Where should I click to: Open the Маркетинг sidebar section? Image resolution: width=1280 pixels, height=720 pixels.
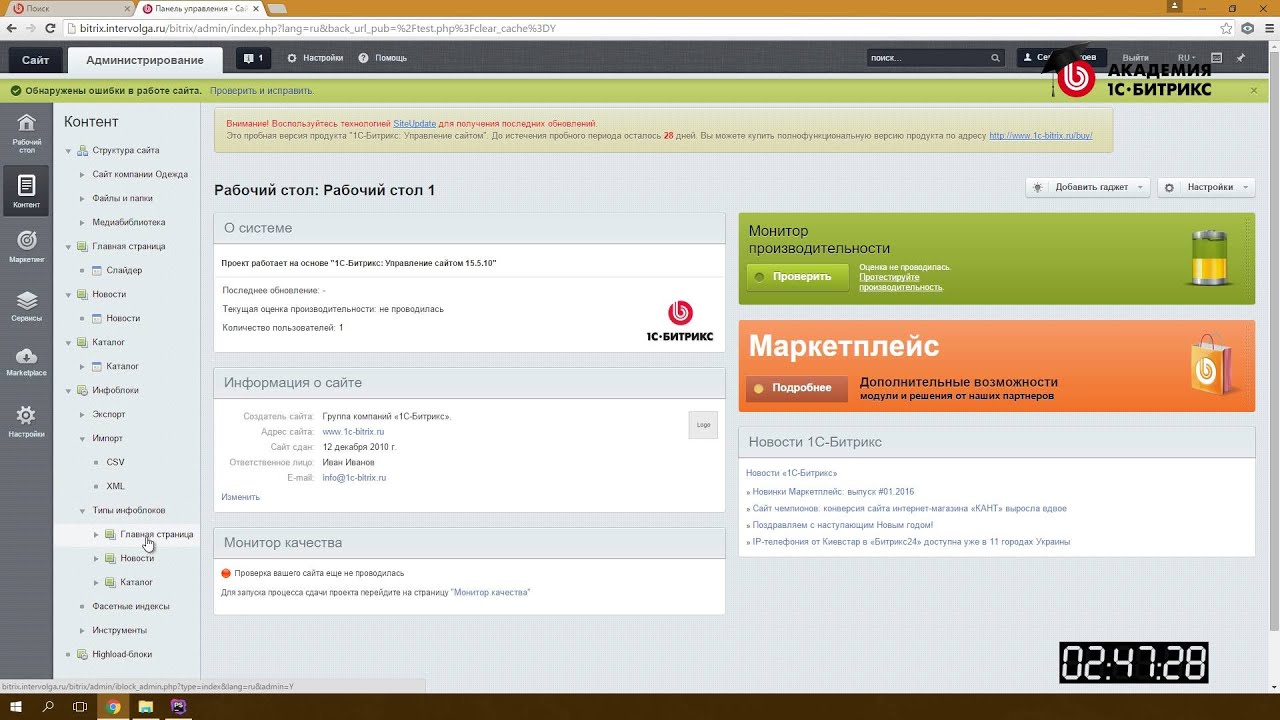point(26,246)
